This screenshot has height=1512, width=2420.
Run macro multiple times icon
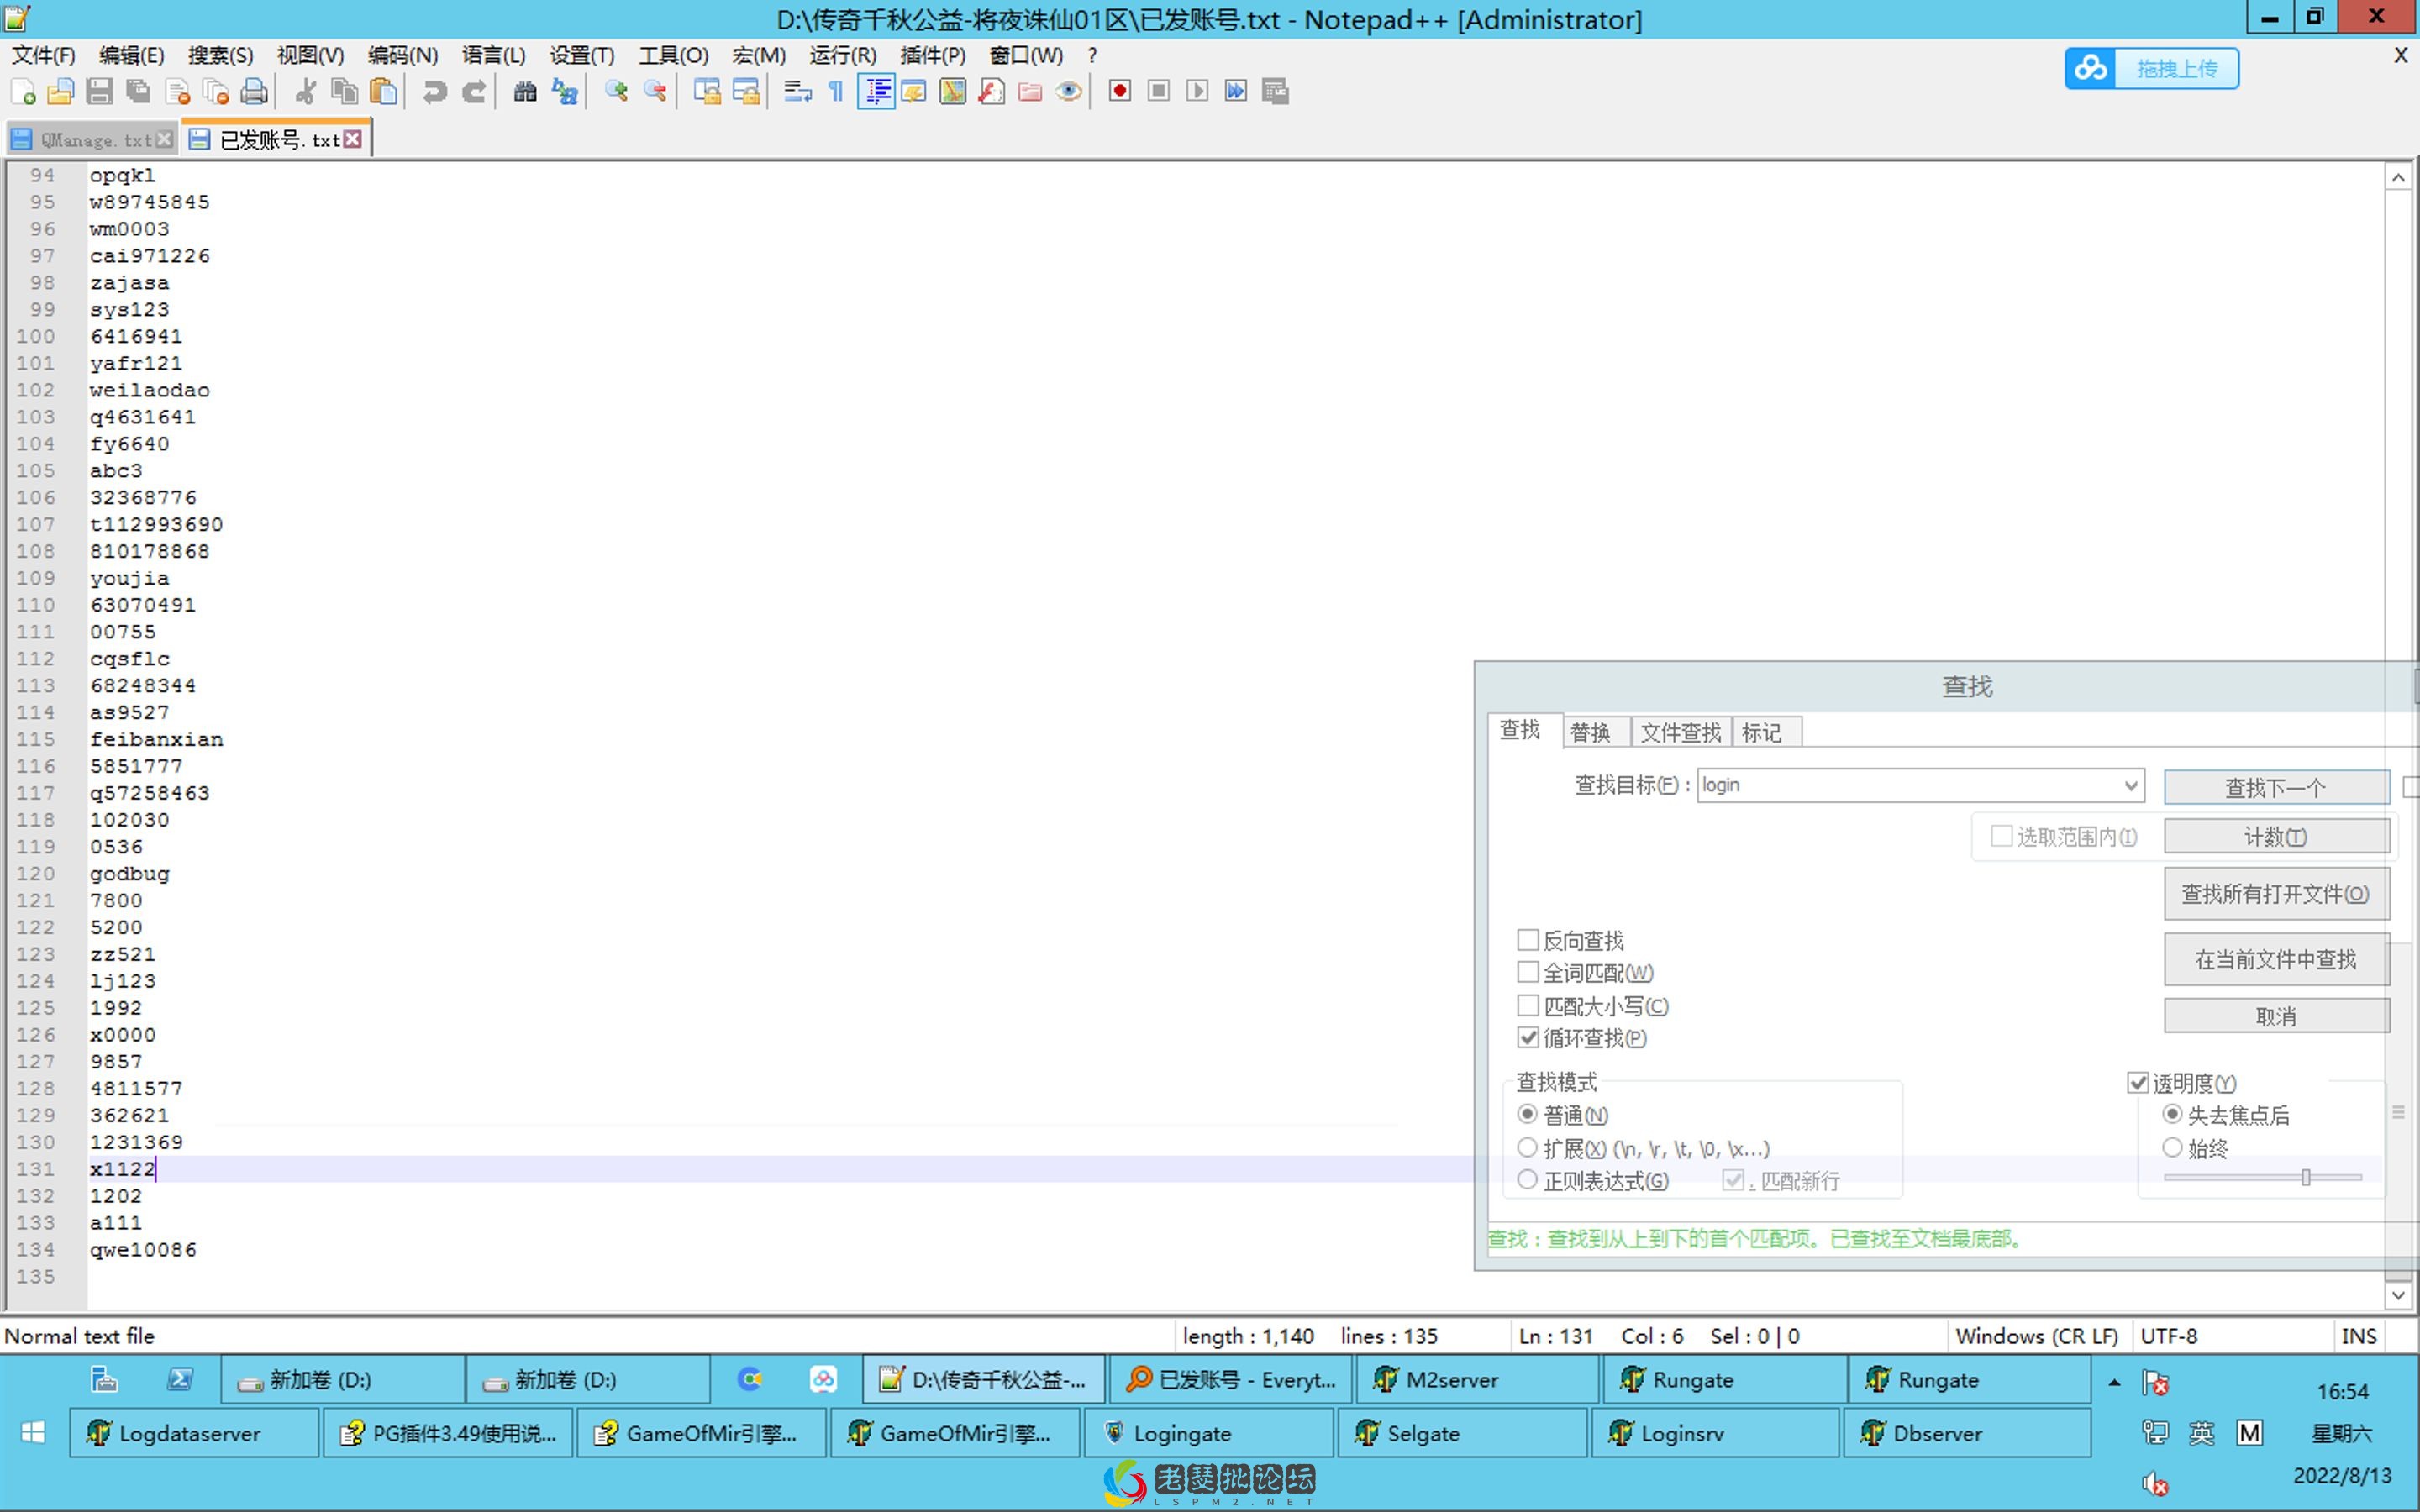pyautogui.click(x=1236, y=92)
